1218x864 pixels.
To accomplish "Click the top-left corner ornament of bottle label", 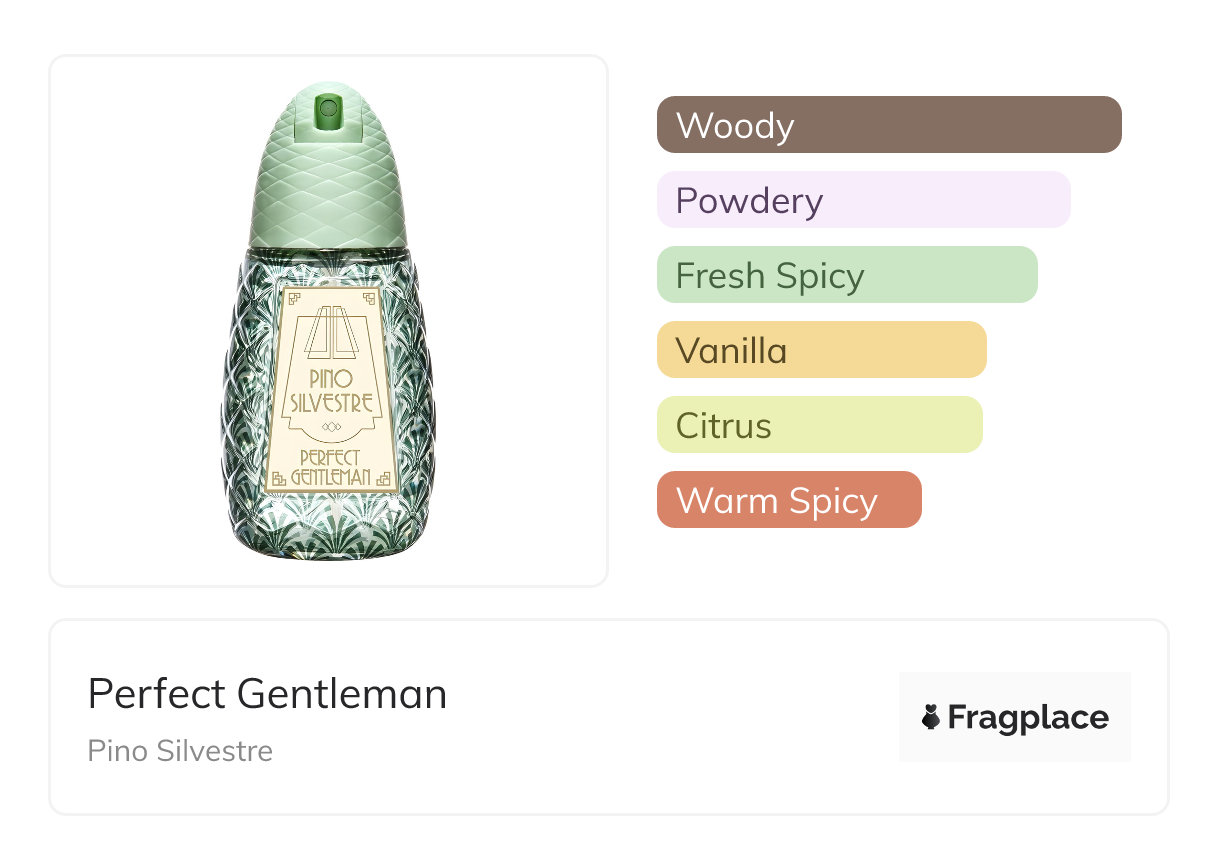I will click(x=293, y=297).
